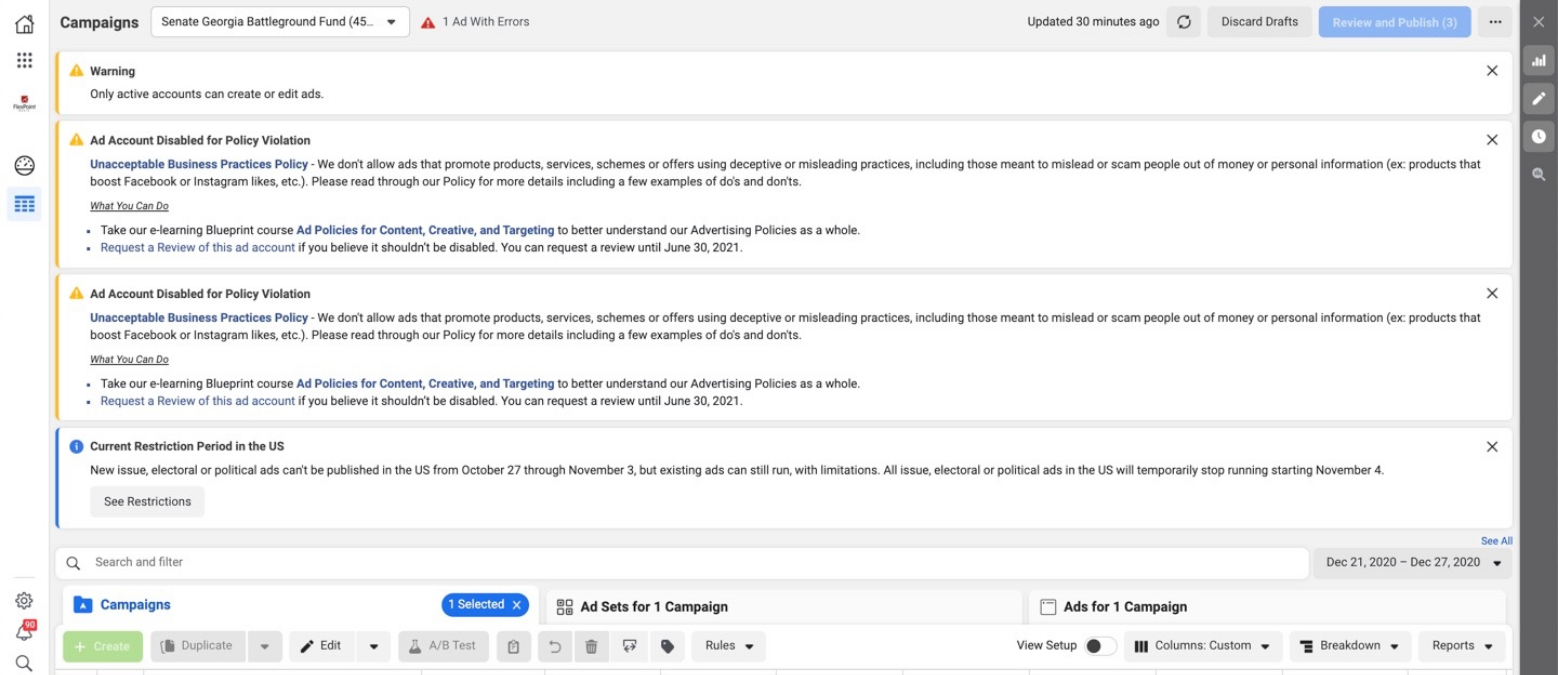The width and height of the screenshot is (1558, 675).
Task: Click Request a Review link in upper banner
Action: click(198, 248)
